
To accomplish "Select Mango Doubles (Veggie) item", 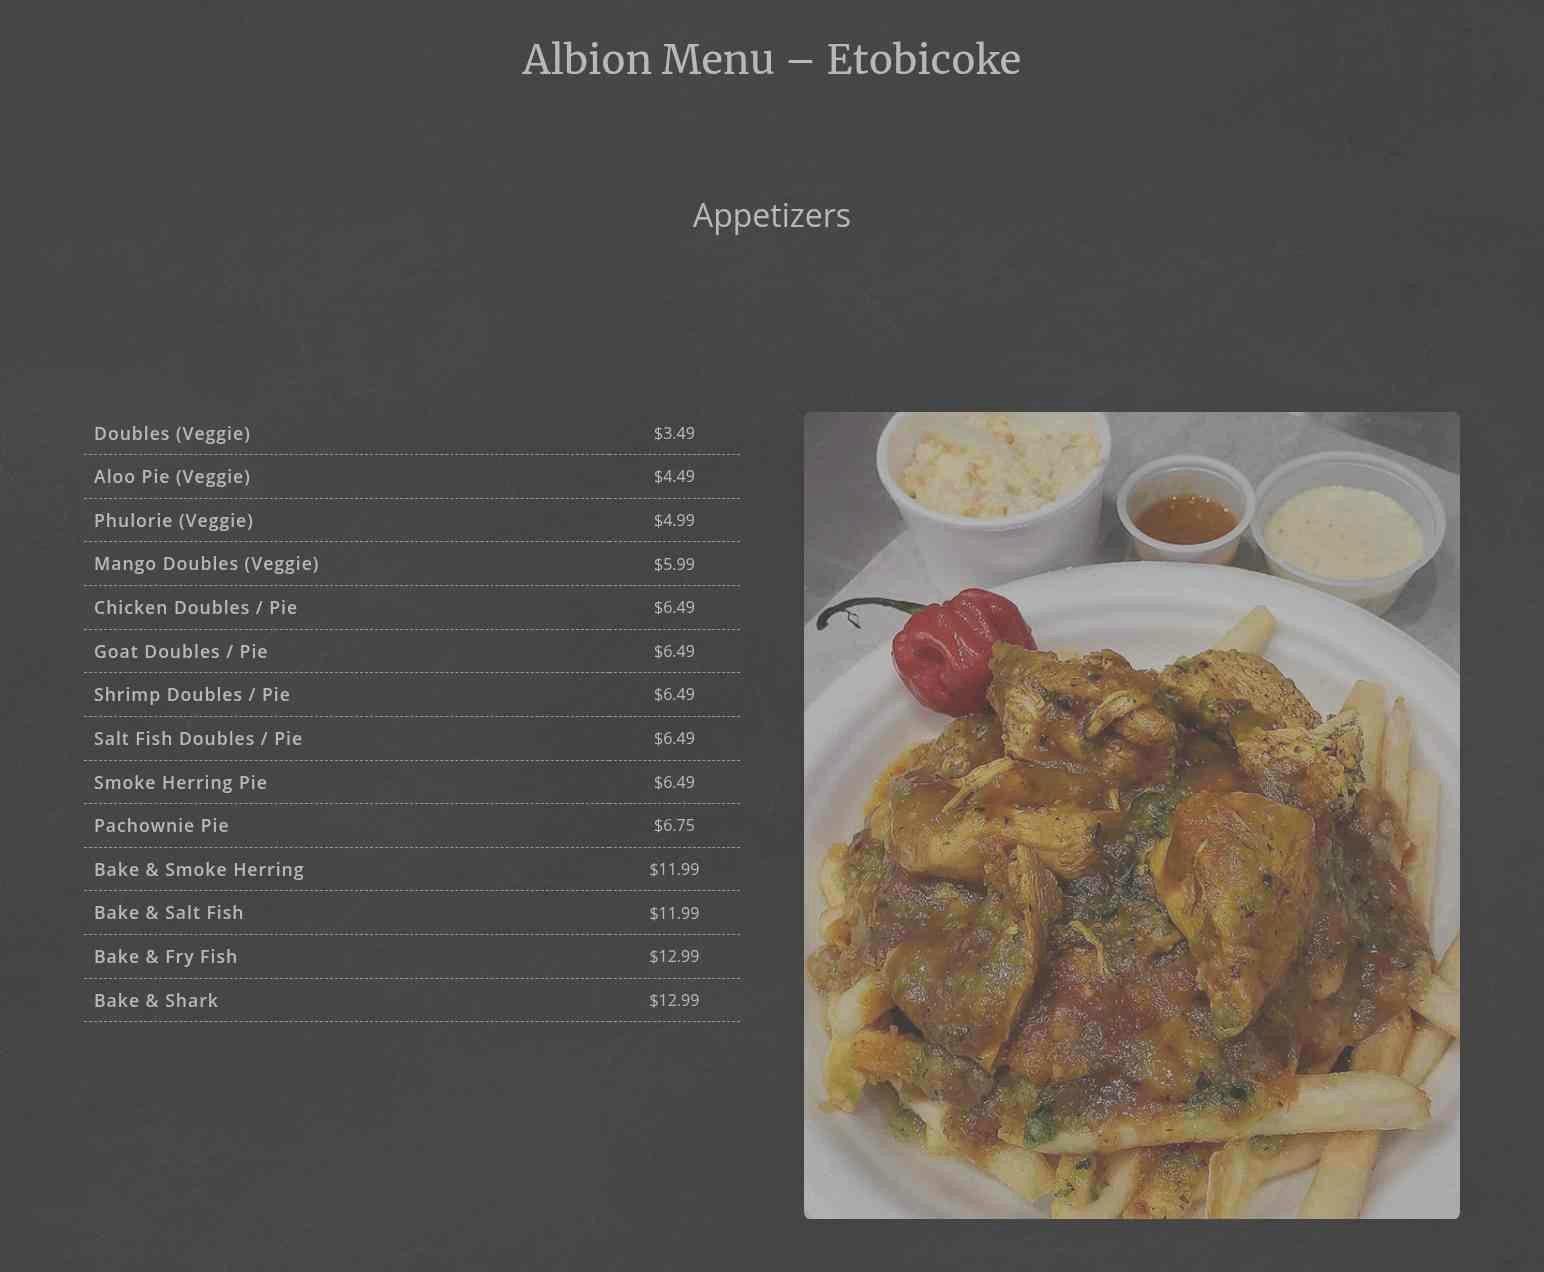I will coord(412,564).
